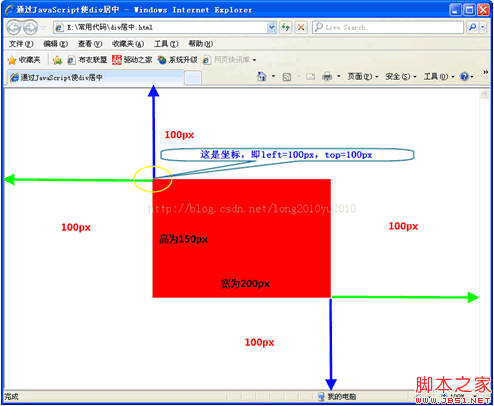
Task: Click the RSS feeds icon in the command bar
Action: [x=287, y=77]
